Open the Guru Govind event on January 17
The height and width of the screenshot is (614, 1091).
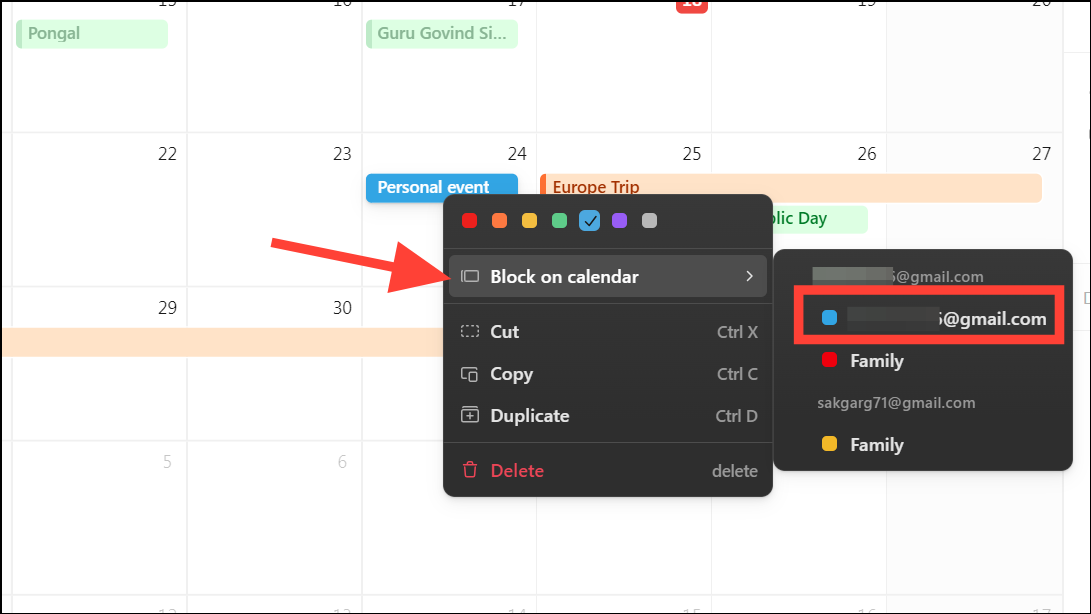tap(440, 33)
